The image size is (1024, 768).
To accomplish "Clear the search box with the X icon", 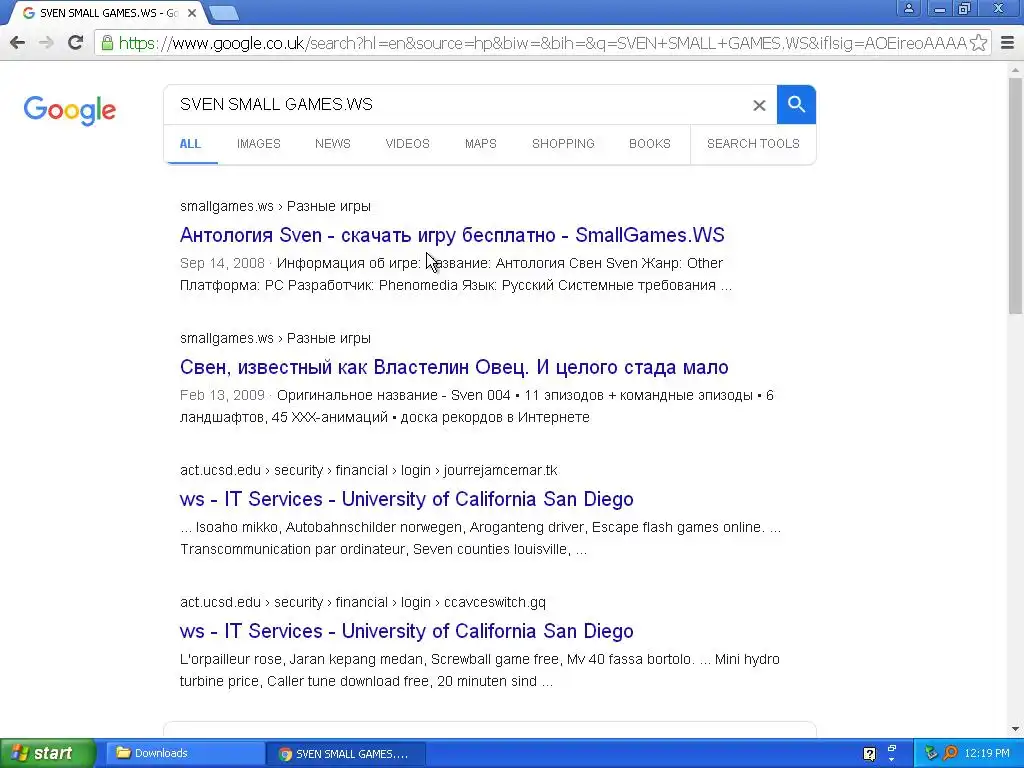I will pos(759,105).
